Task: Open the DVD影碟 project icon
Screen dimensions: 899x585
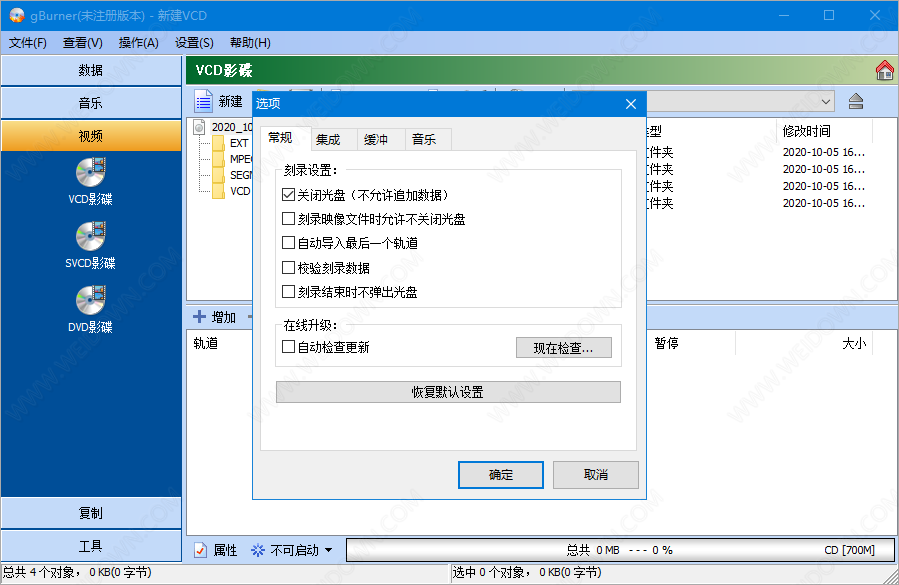Action: [x=91, y=310]
